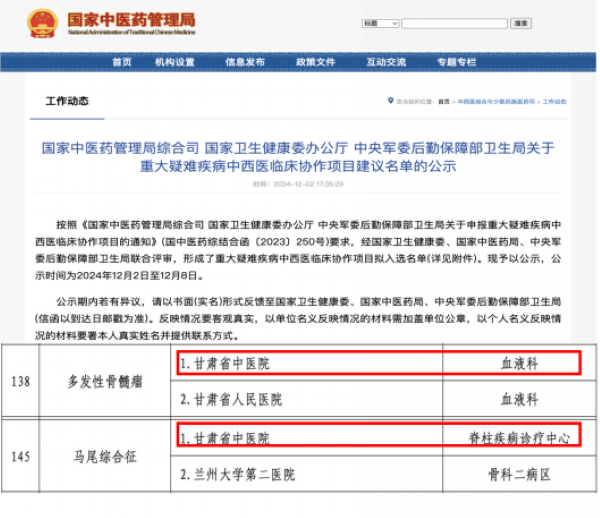Click 血液科 beside 甘肃省人民医院
The image size is (600, 518).
519,399
